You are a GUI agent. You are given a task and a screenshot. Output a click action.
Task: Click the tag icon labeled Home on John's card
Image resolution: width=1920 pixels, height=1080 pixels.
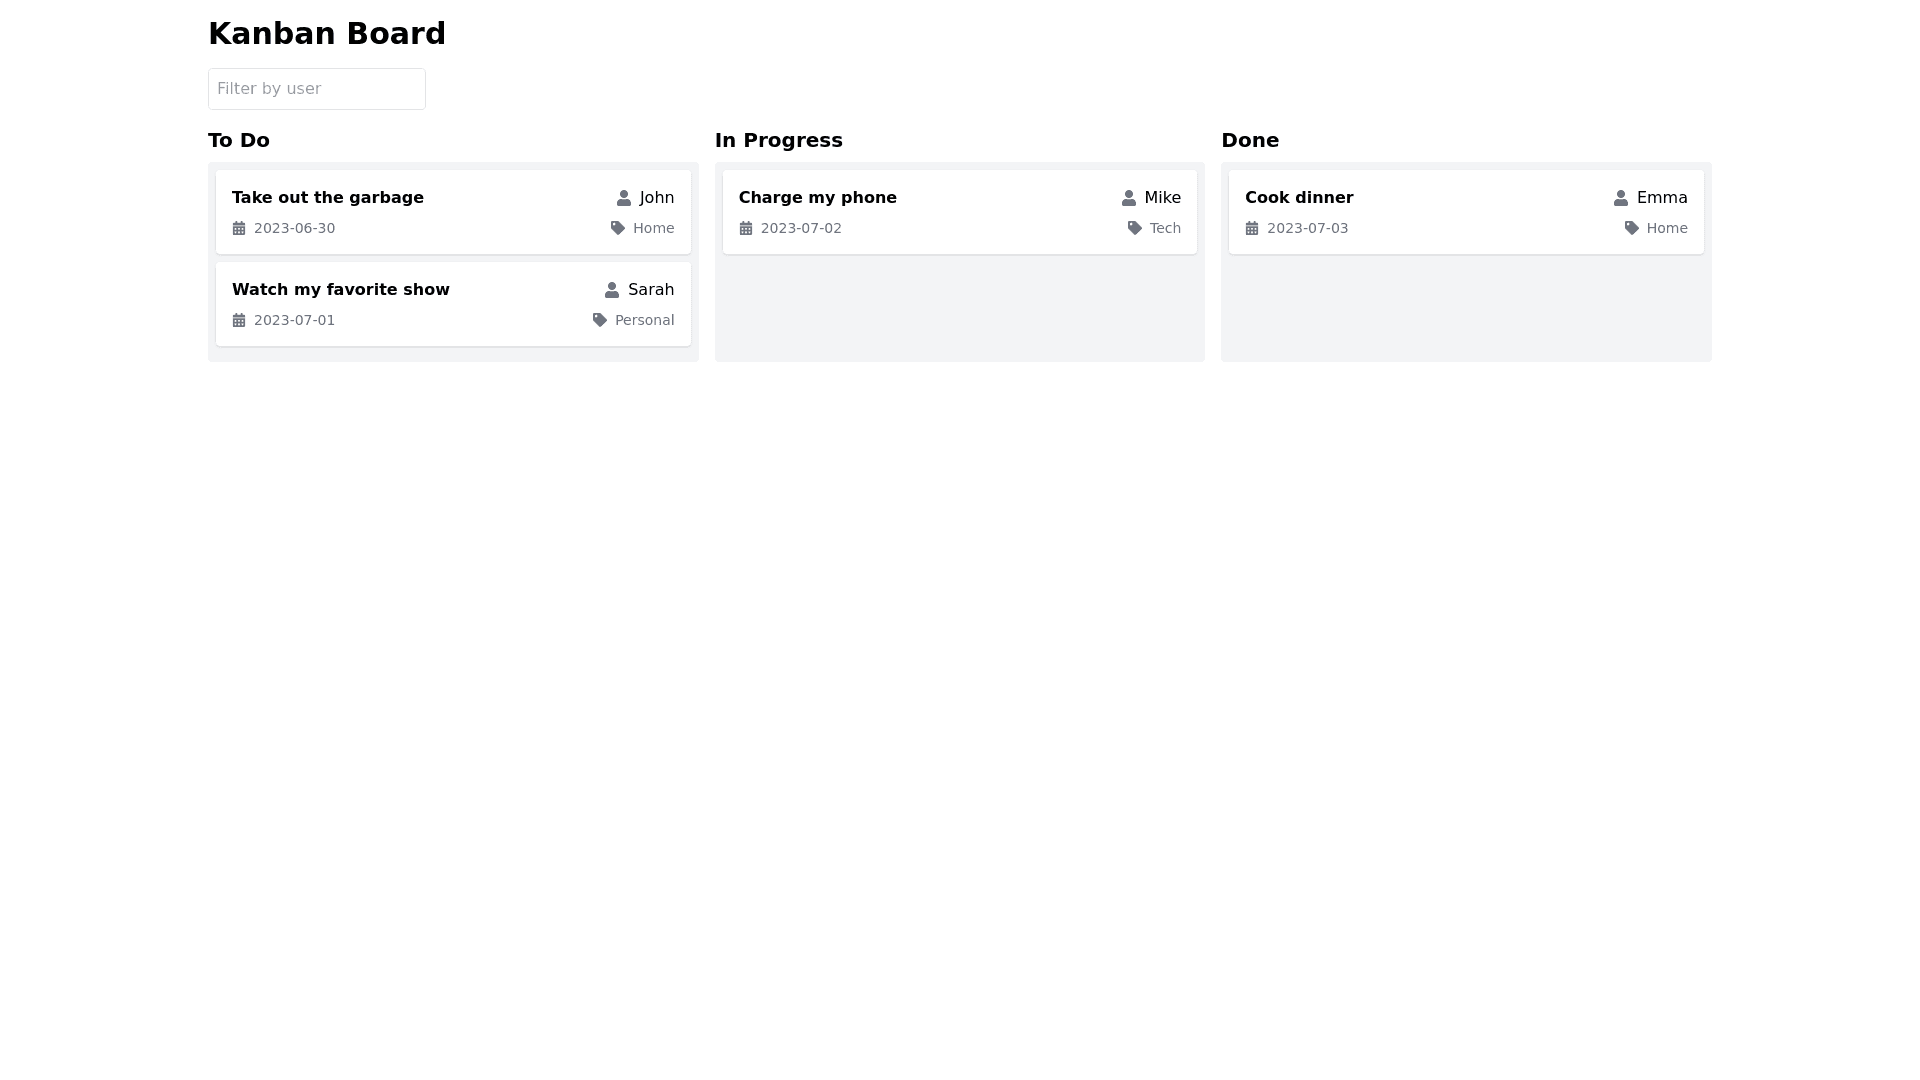point(617,228)
